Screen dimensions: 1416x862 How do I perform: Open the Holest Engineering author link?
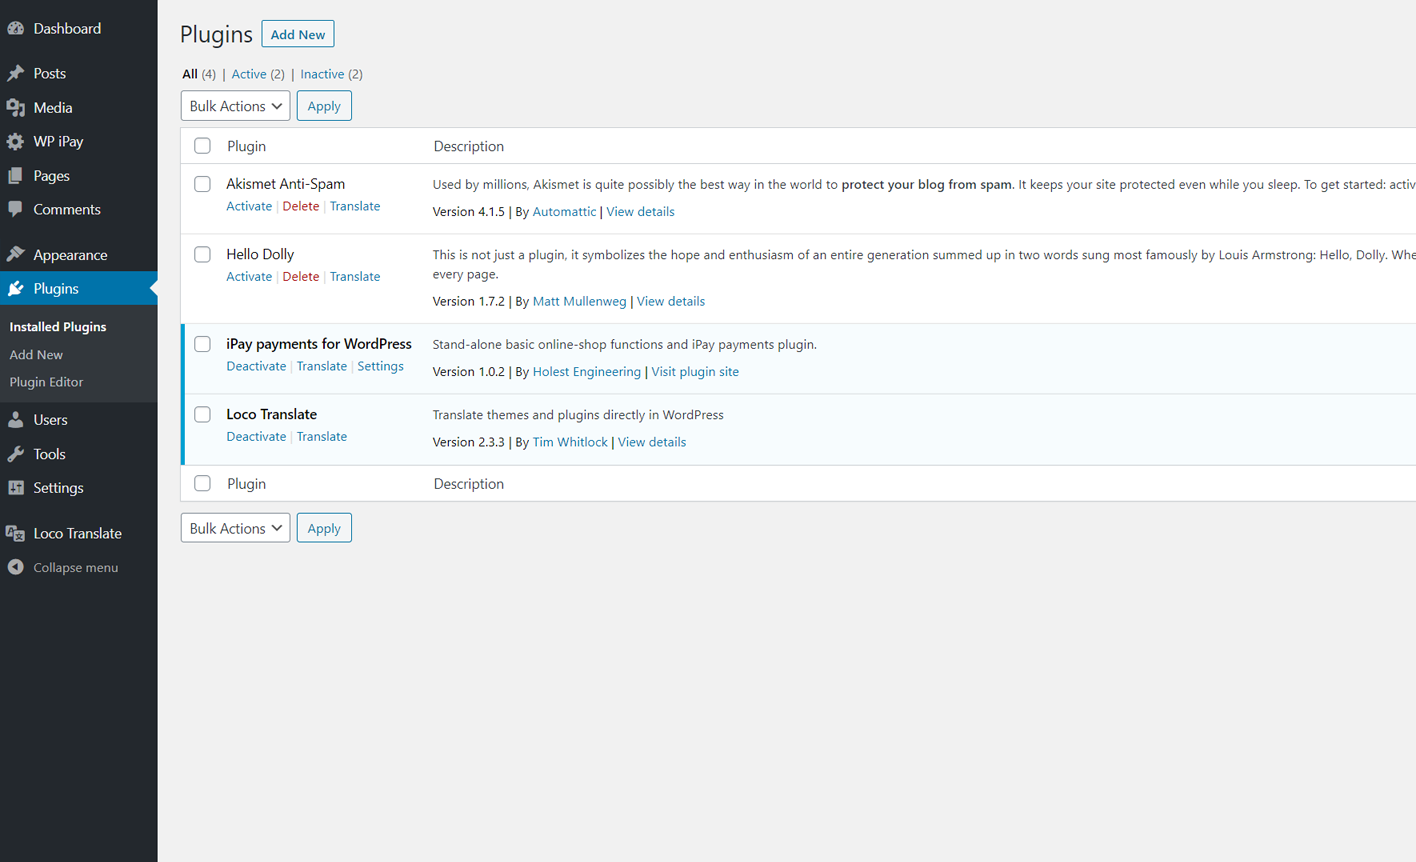[x=587, y=372]
